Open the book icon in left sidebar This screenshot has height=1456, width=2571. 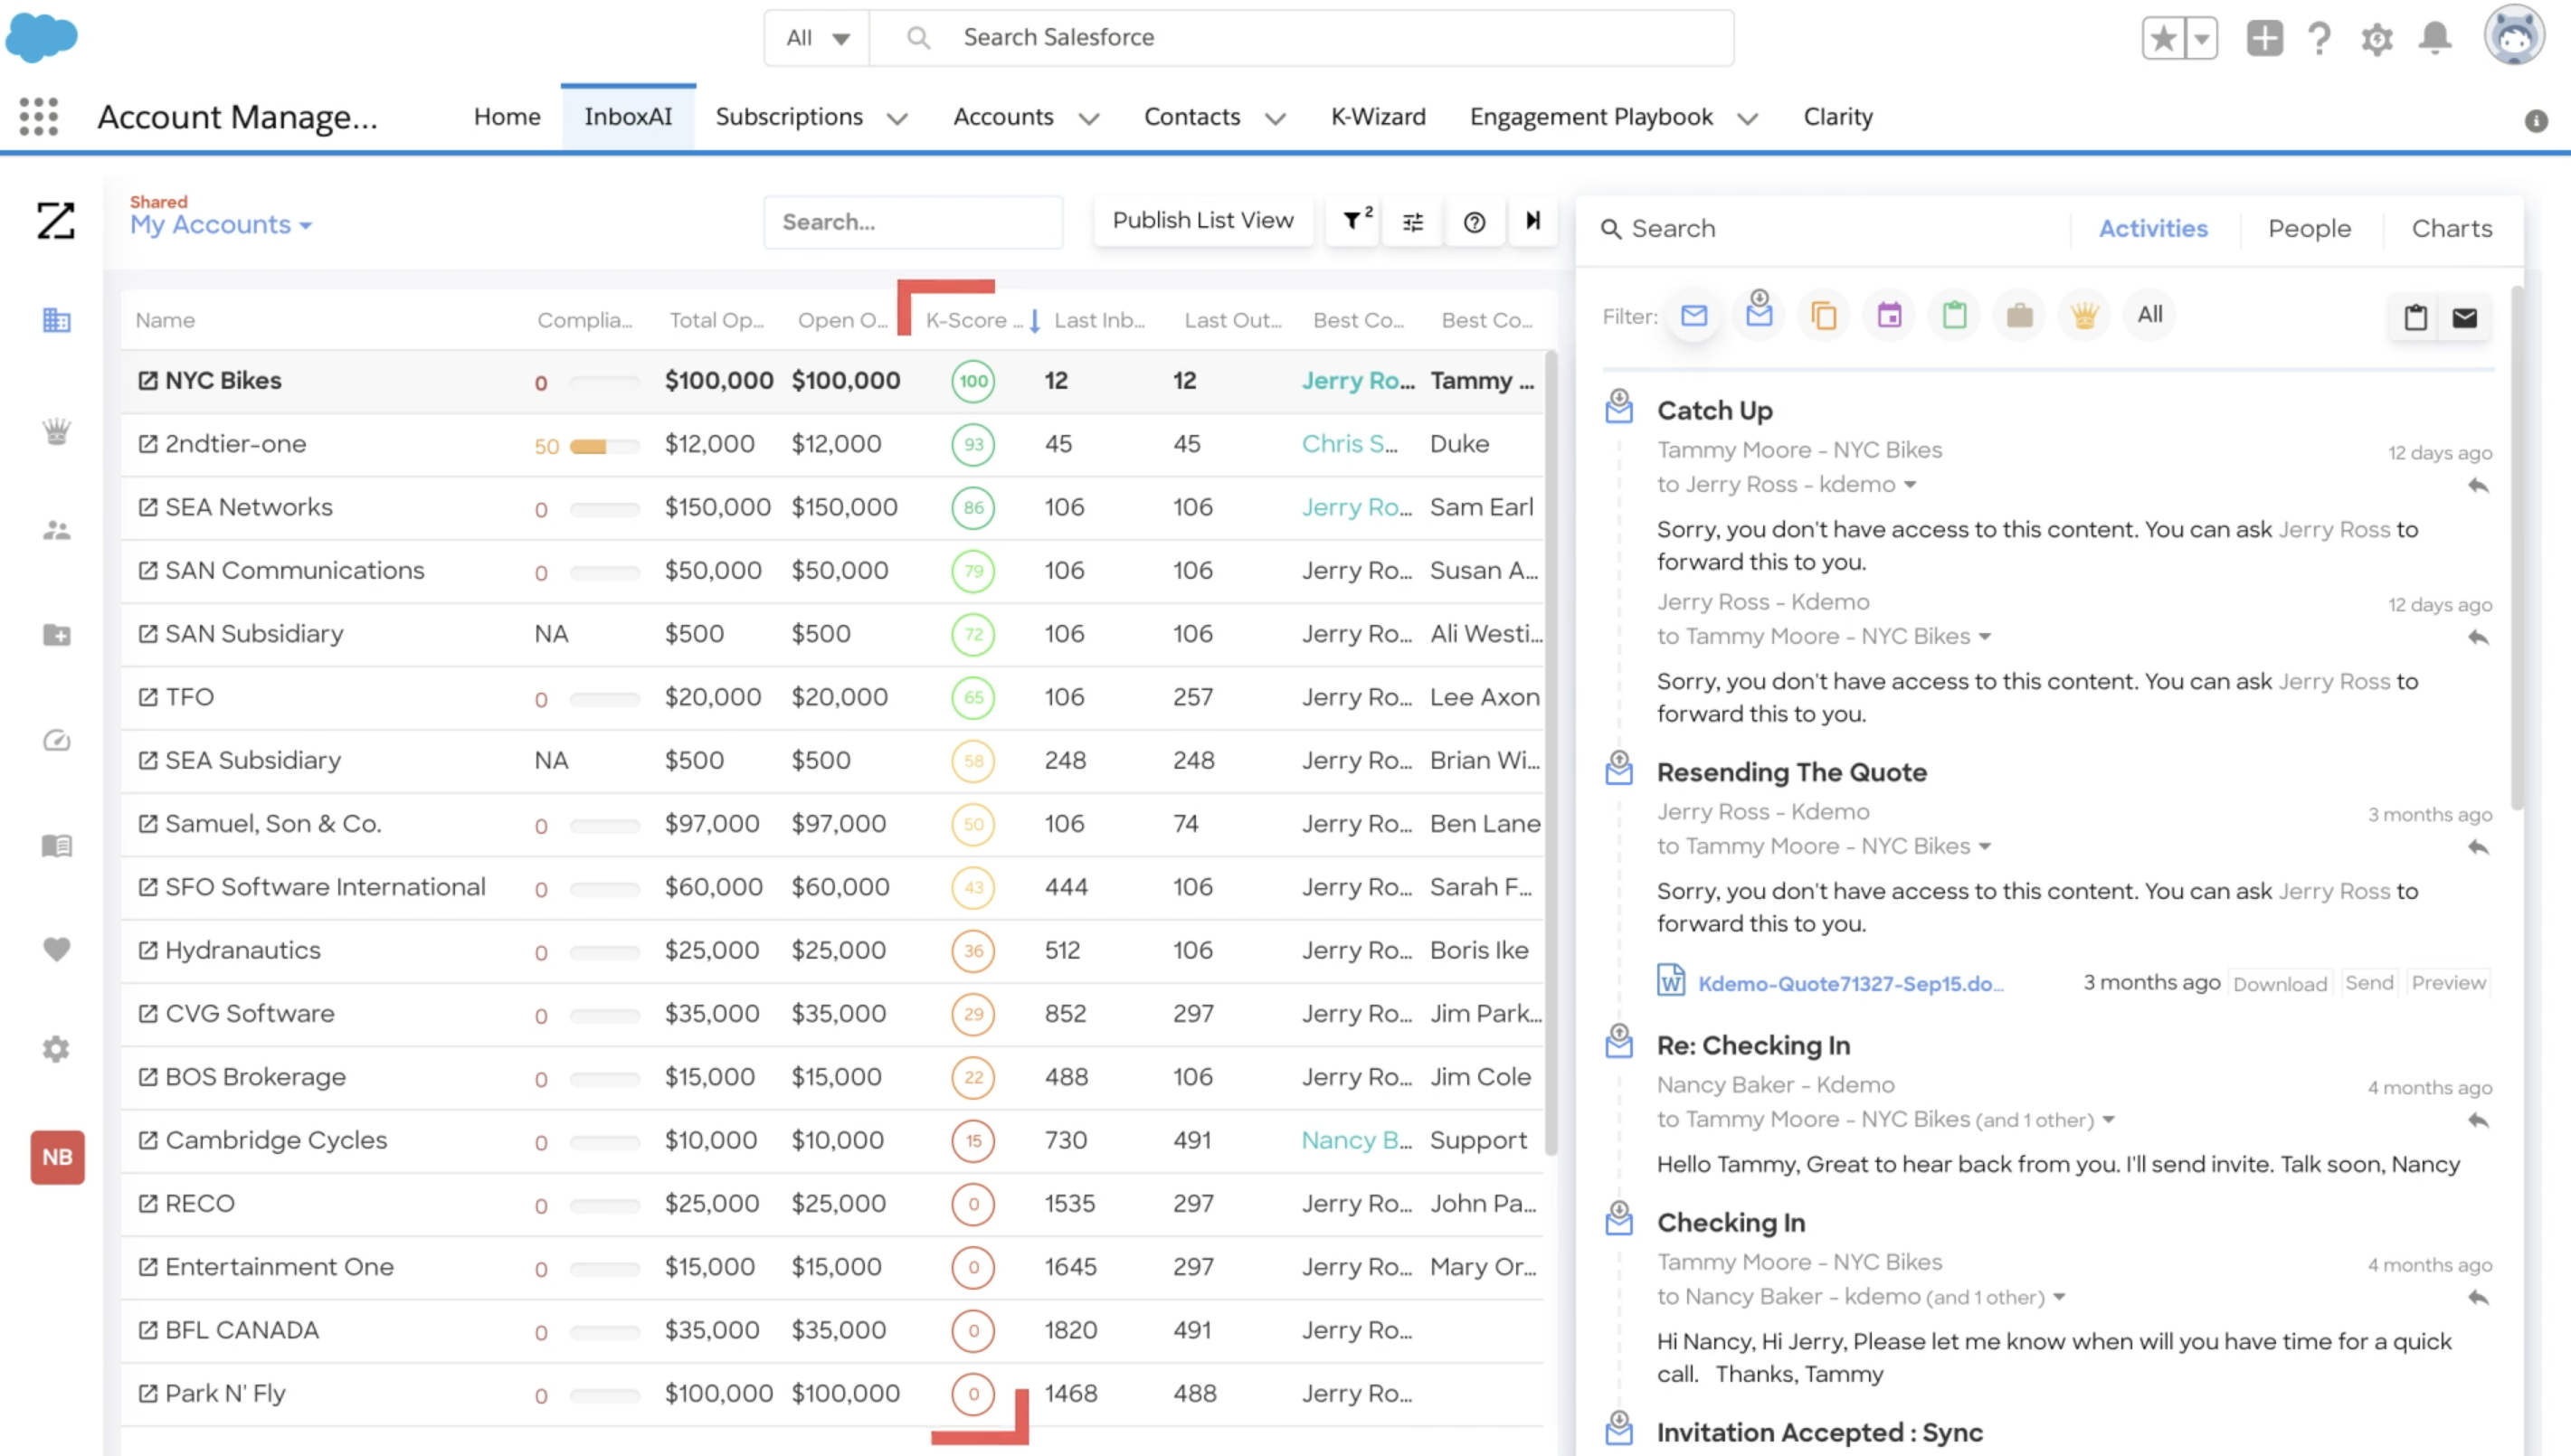click(56, 846)
